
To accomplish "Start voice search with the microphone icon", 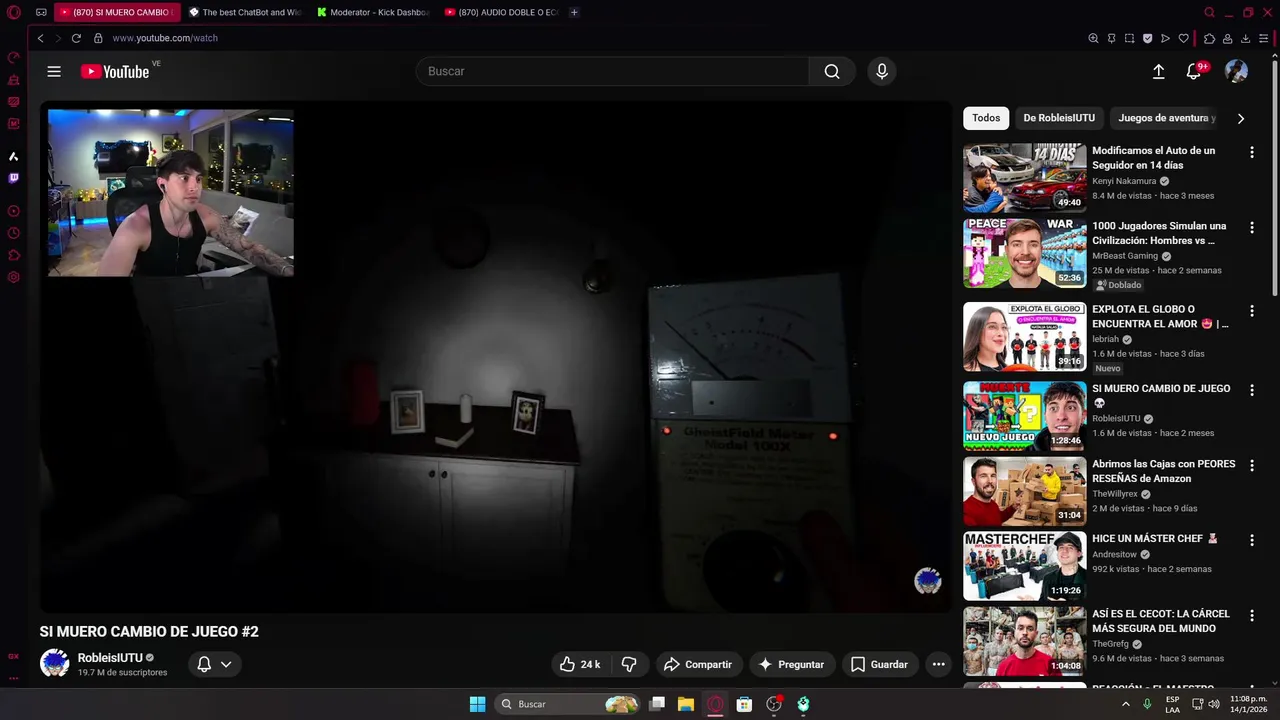I will pyautogui.click(x=881, y=71).
